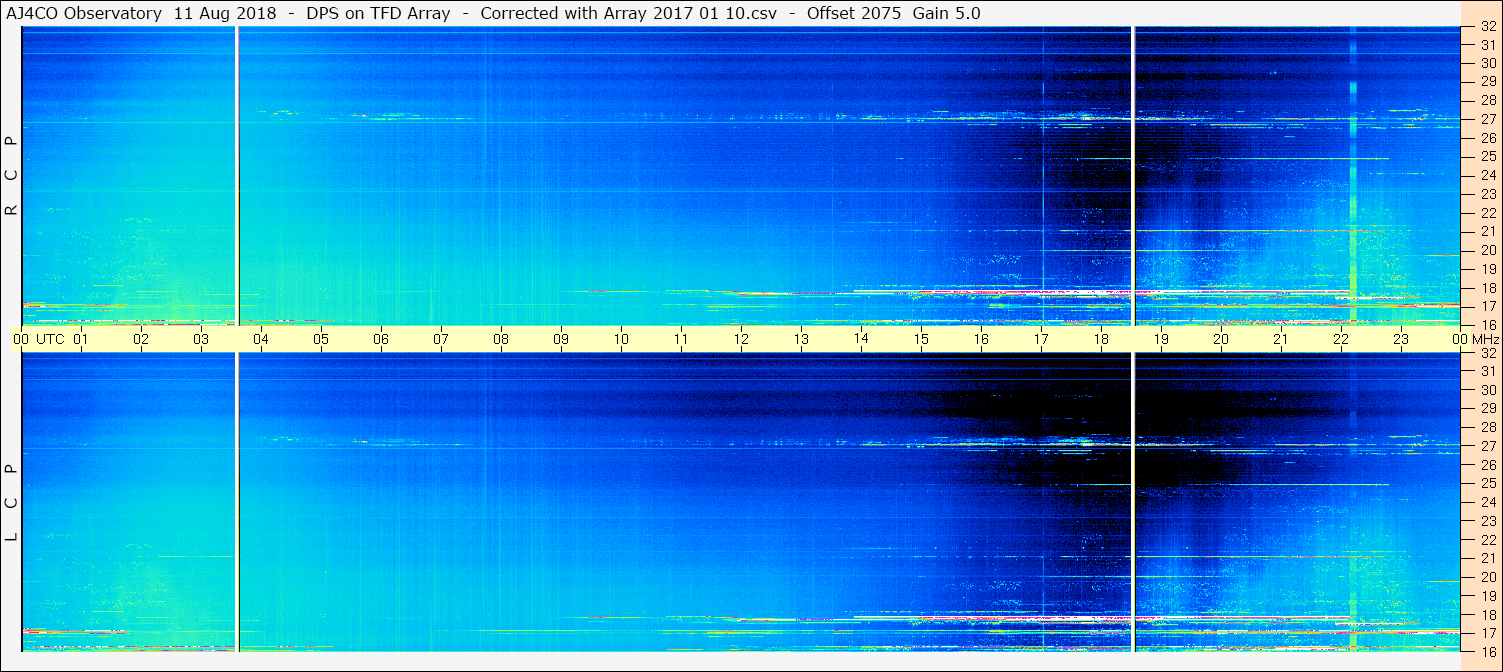Viewport: 1503px width, 672px height.
Task: Select the "18" hour tick on the time axis
Action: pos(1101,339)
